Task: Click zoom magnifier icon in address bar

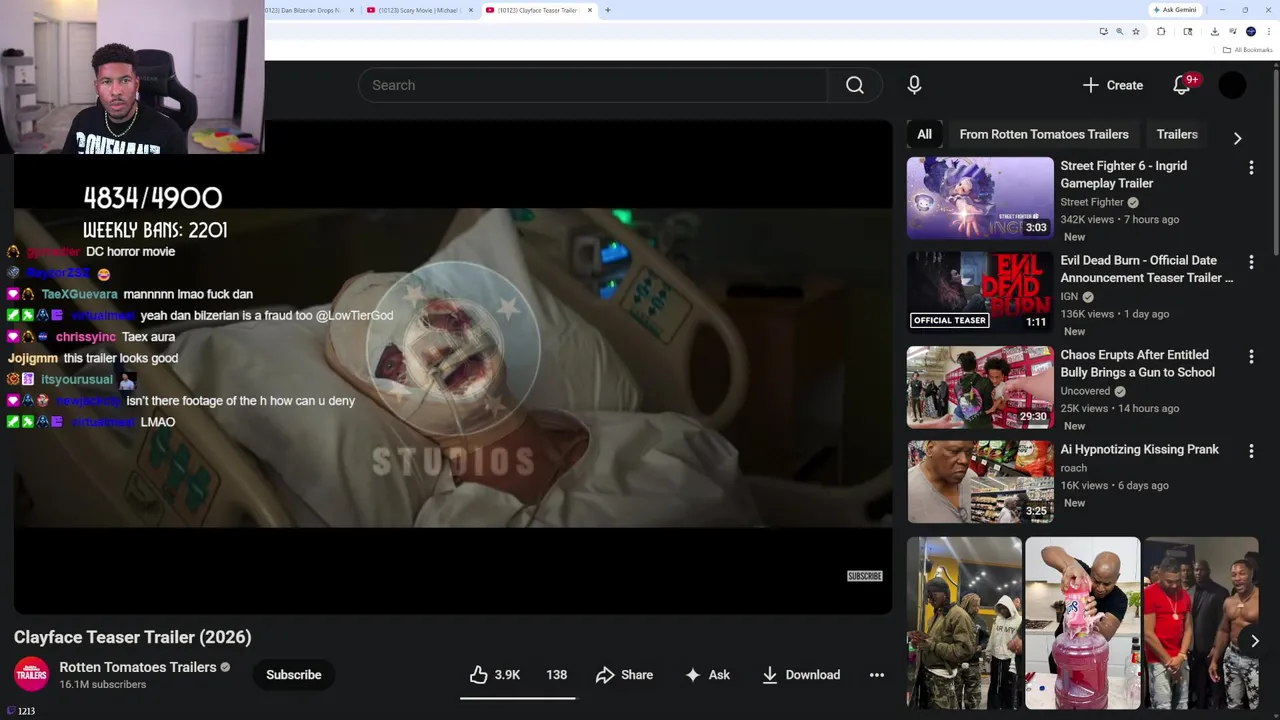Action: pyautogui.click(x=1119, y=31)
